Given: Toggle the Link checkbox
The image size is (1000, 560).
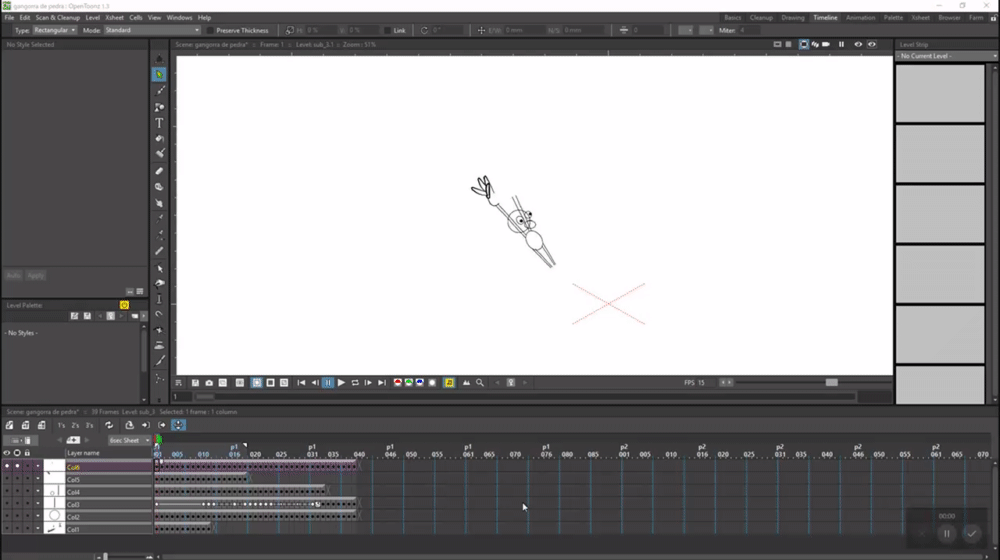Looking at the screenshot, I should (389, 30).
